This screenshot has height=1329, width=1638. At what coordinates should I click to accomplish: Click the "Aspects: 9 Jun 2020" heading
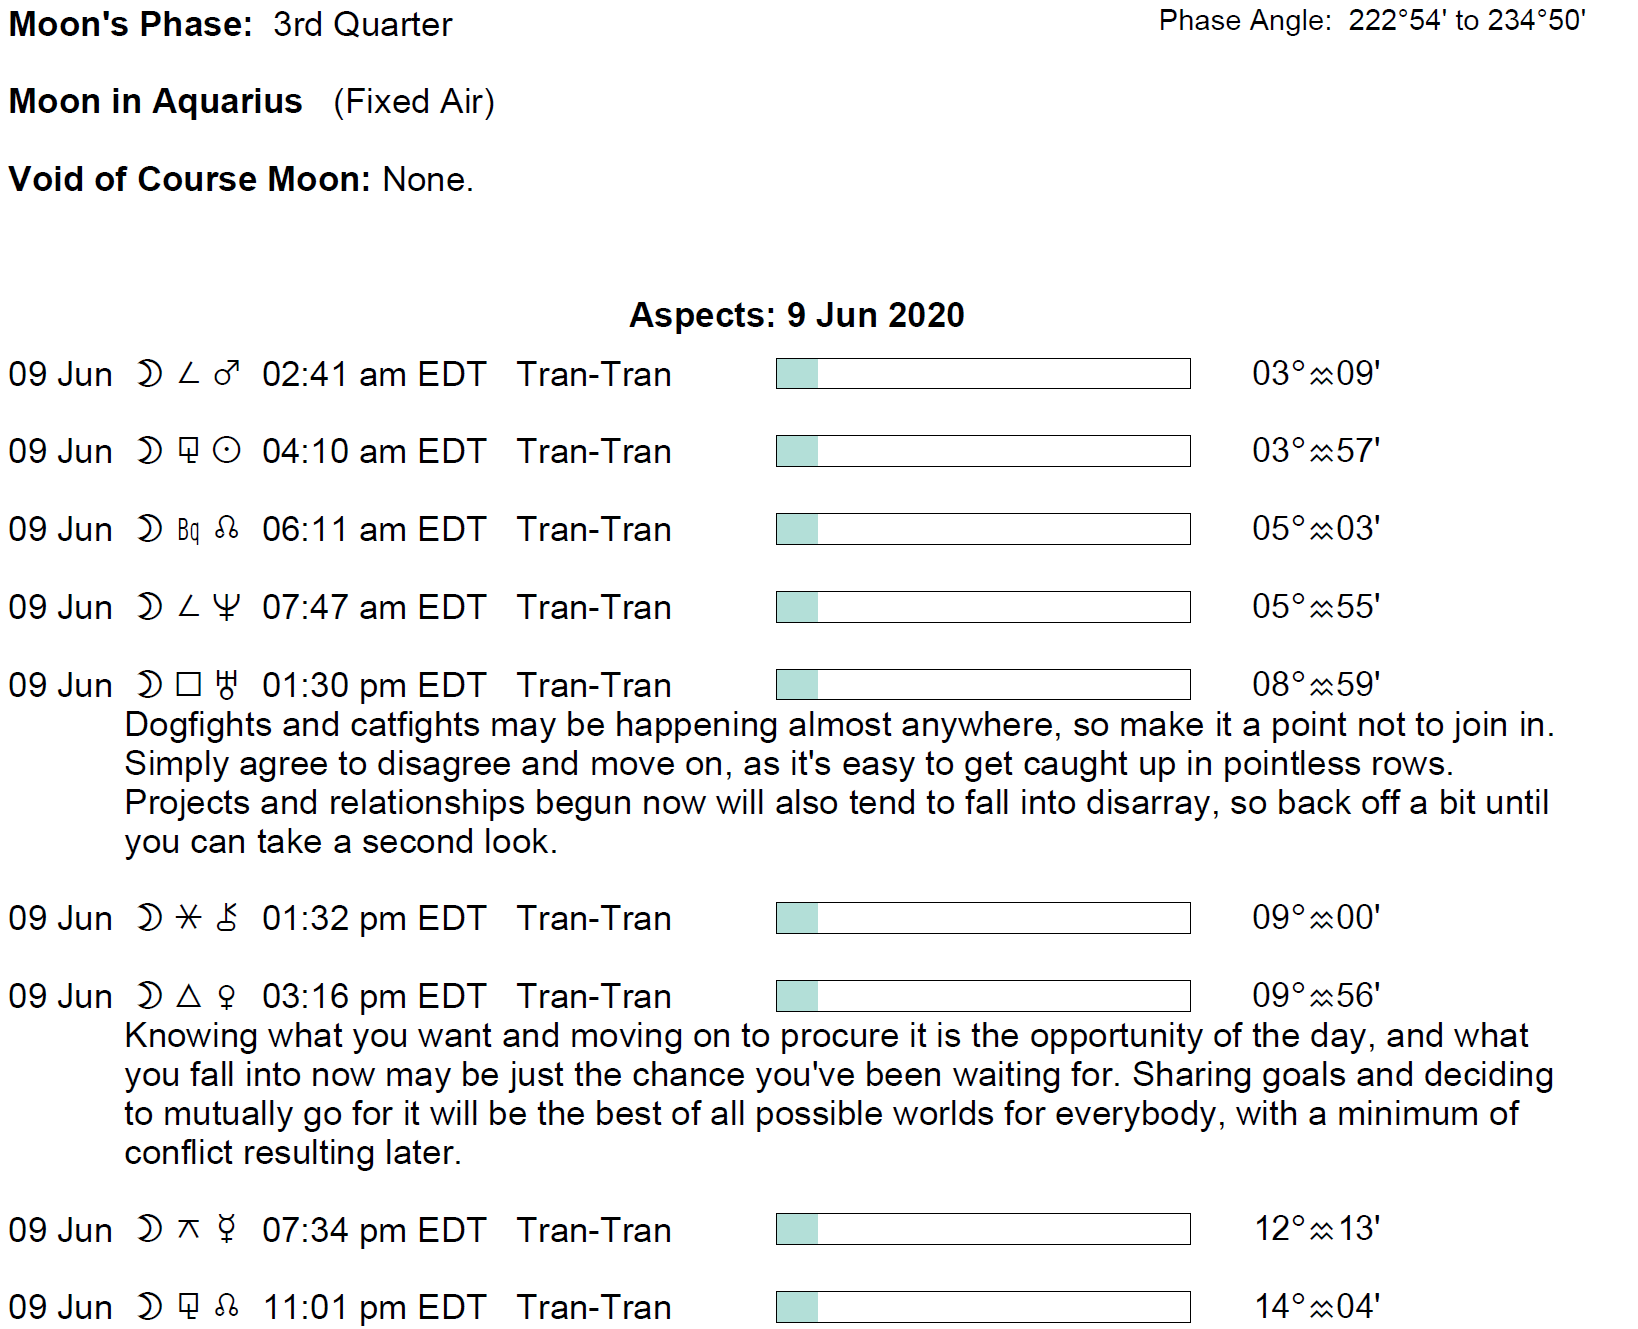[796, 315]
